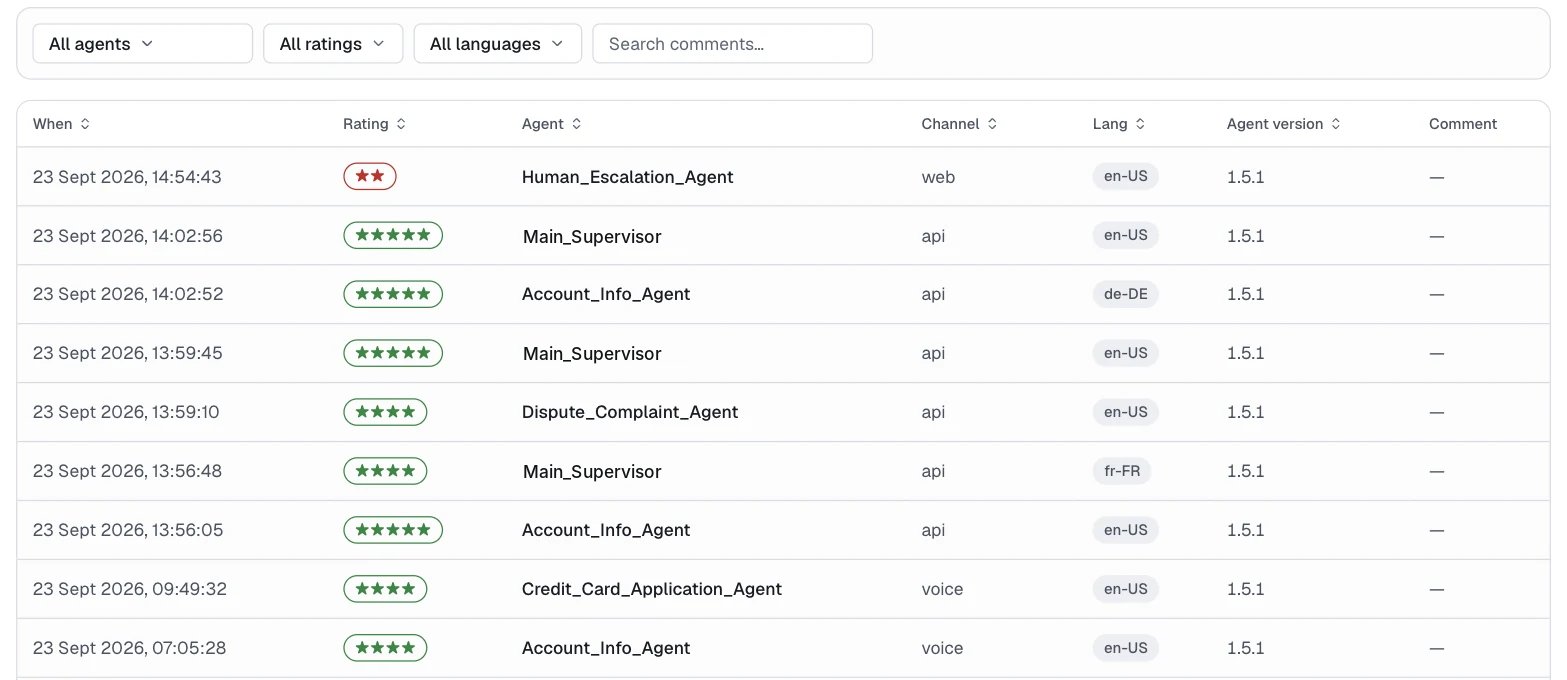Click the timestamp 23 Sept 2026, 09:49:32

pos(130,589)
